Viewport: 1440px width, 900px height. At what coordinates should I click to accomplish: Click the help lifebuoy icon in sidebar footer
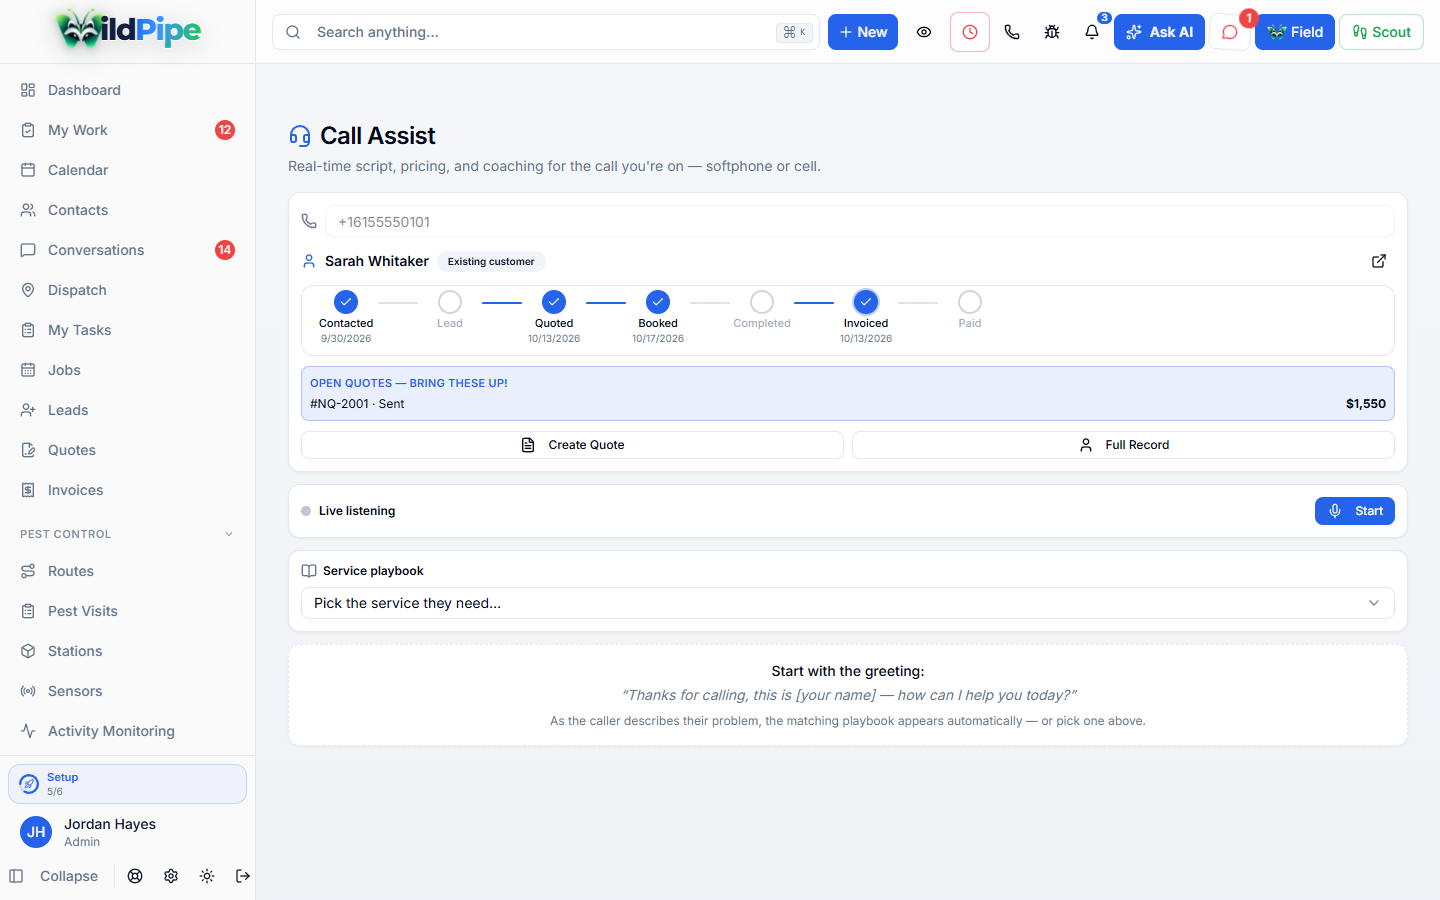[135, 876]
